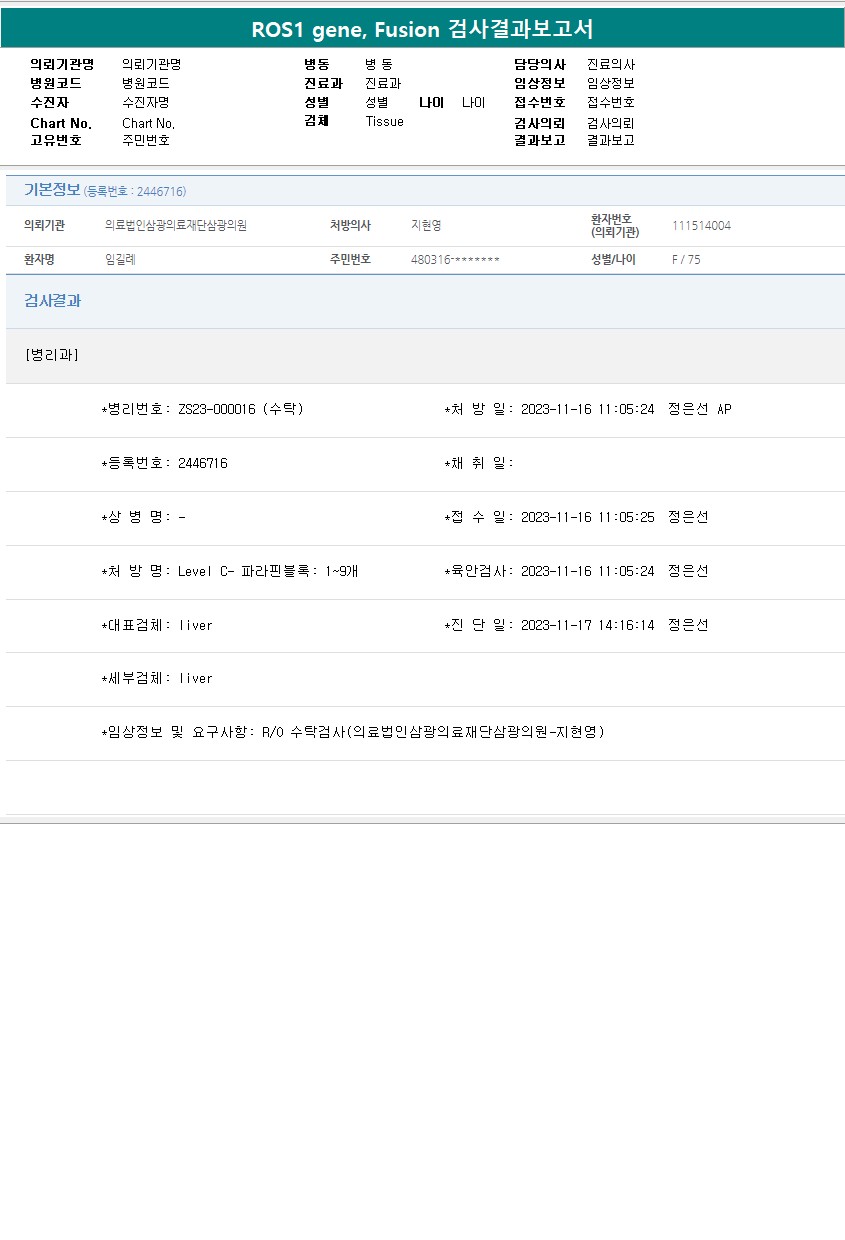
Task: Open the 기본정보 section heading
Action: click(x=52, y=190)
